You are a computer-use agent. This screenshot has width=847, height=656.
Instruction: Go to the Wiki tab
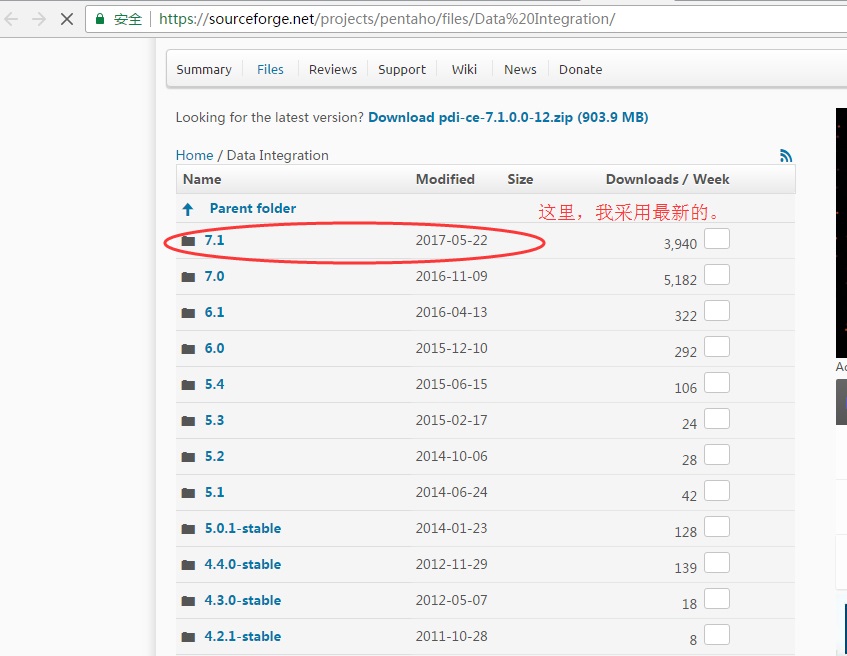[x=464, y=70]
